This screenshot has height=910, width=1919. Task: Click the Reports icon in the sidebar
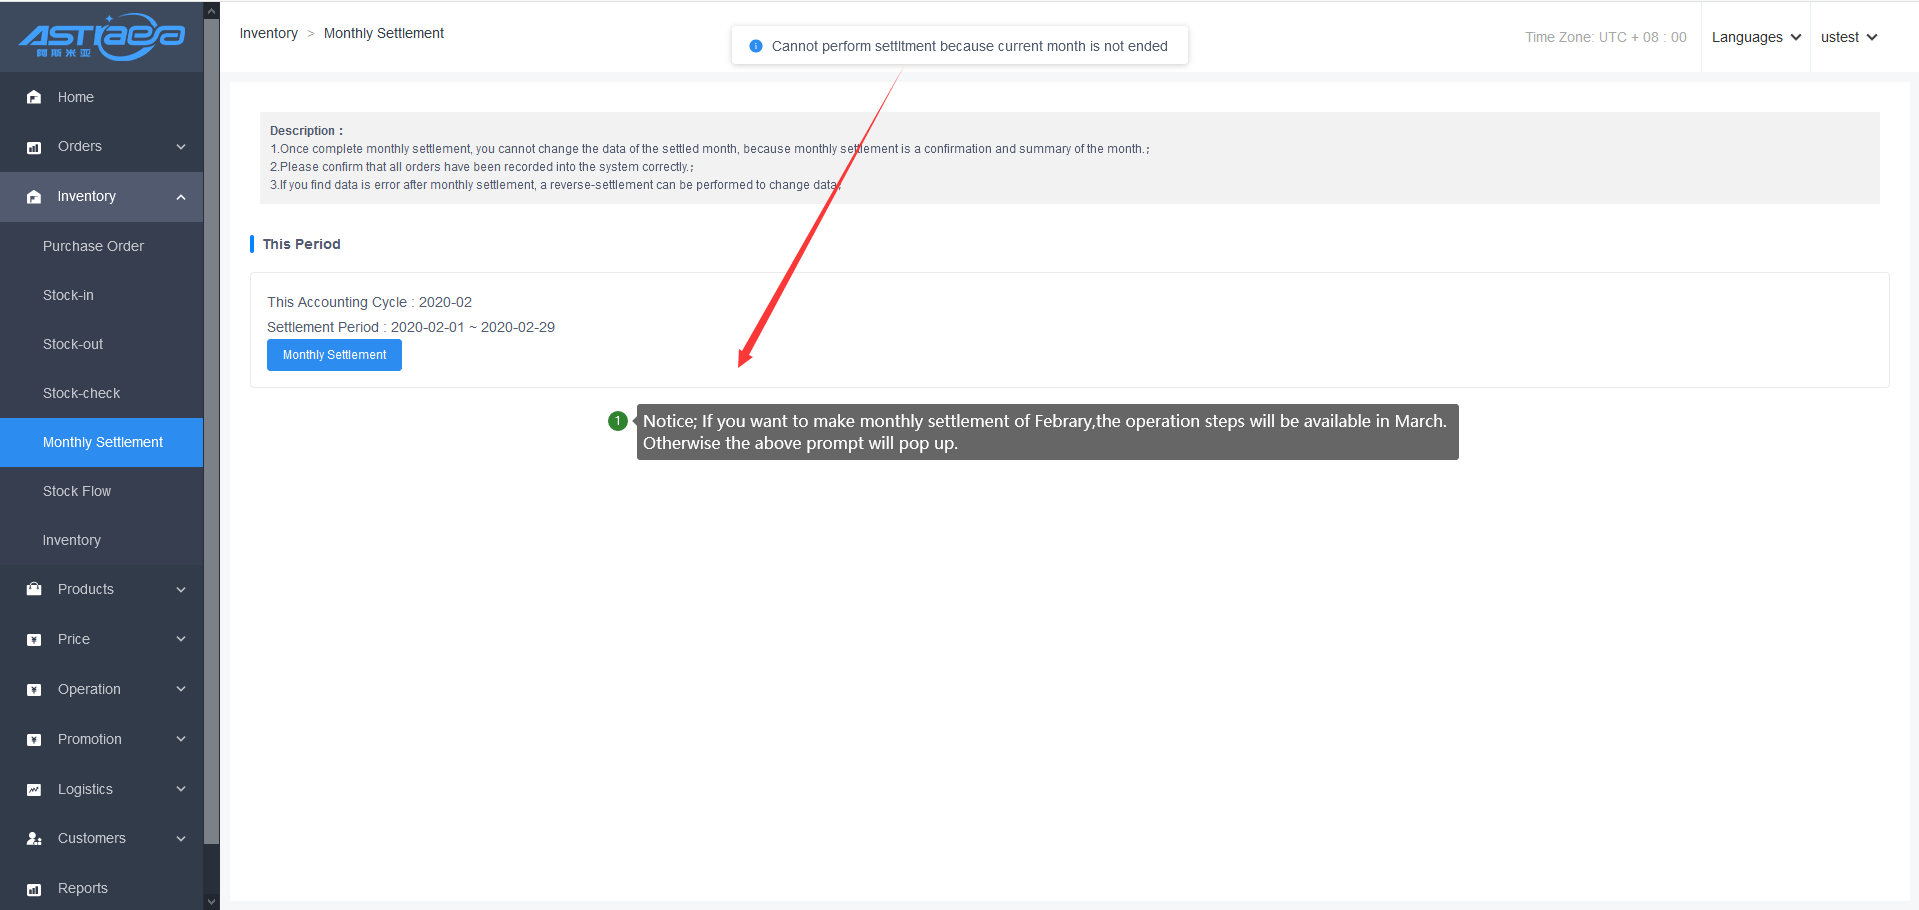click(34, 889)
